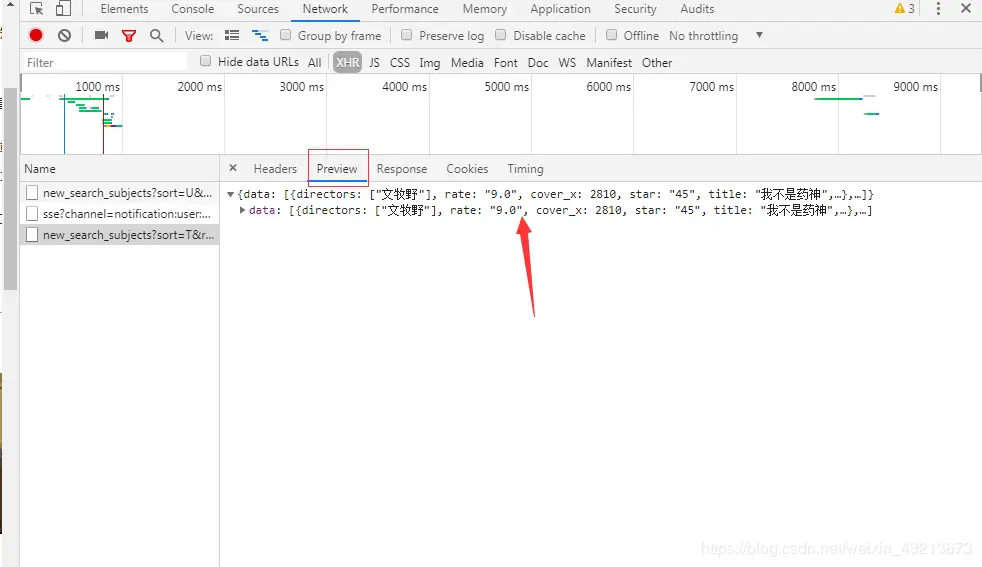Image resolution: width=982 pixels, height=567 pixels.
Task: Close the DevTools panel
Action: coord(966,9)
